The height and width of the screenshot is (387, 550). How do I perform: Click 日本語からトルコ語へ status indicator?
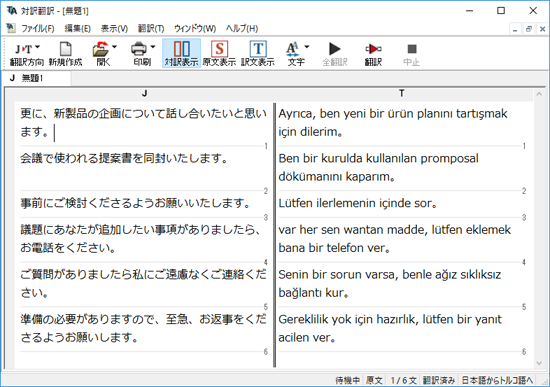[497, 380]
